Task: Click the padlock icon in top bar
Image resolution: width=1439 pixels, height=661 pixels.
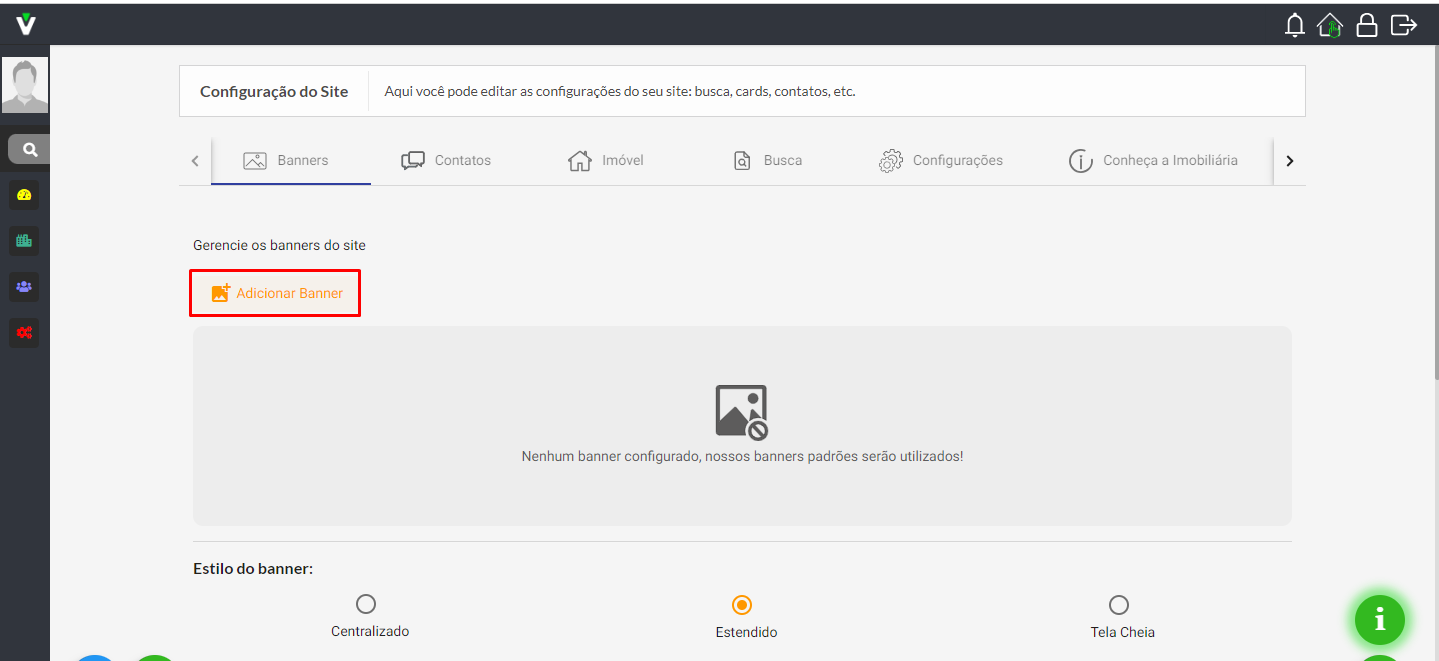Action: tap(1366, 25)
